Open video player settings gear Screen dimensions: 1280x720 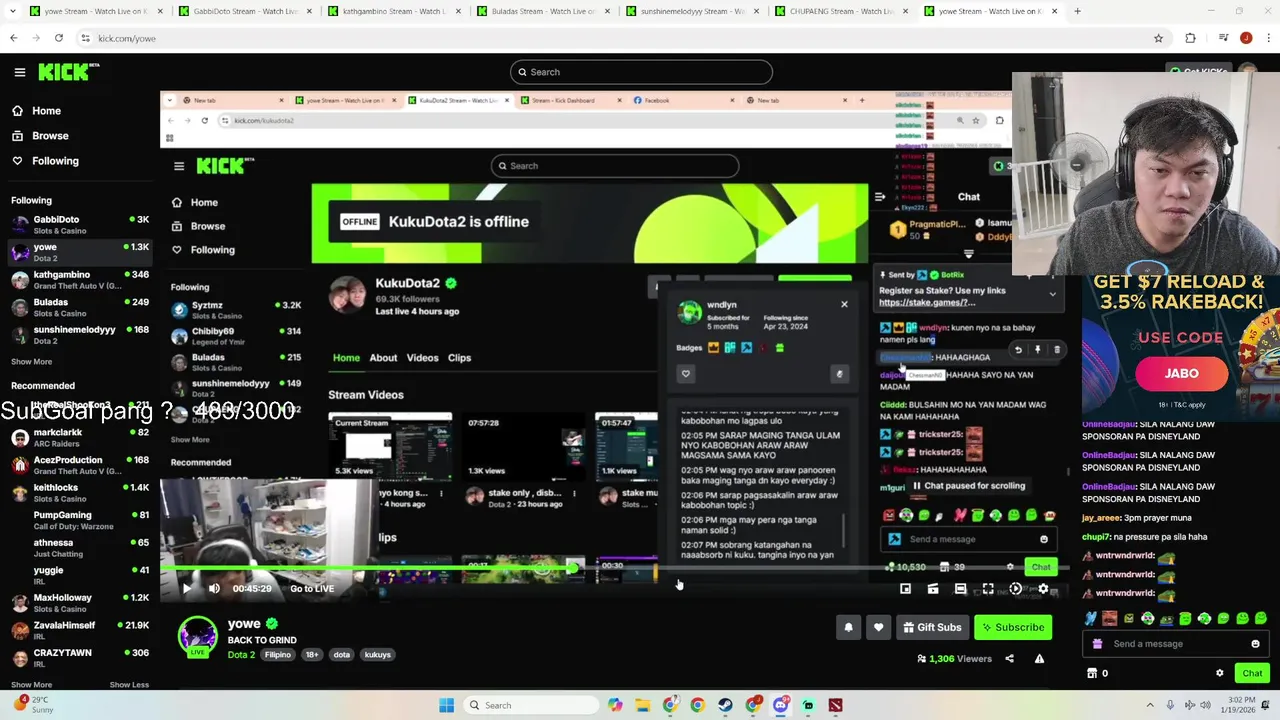point(1043,589)
